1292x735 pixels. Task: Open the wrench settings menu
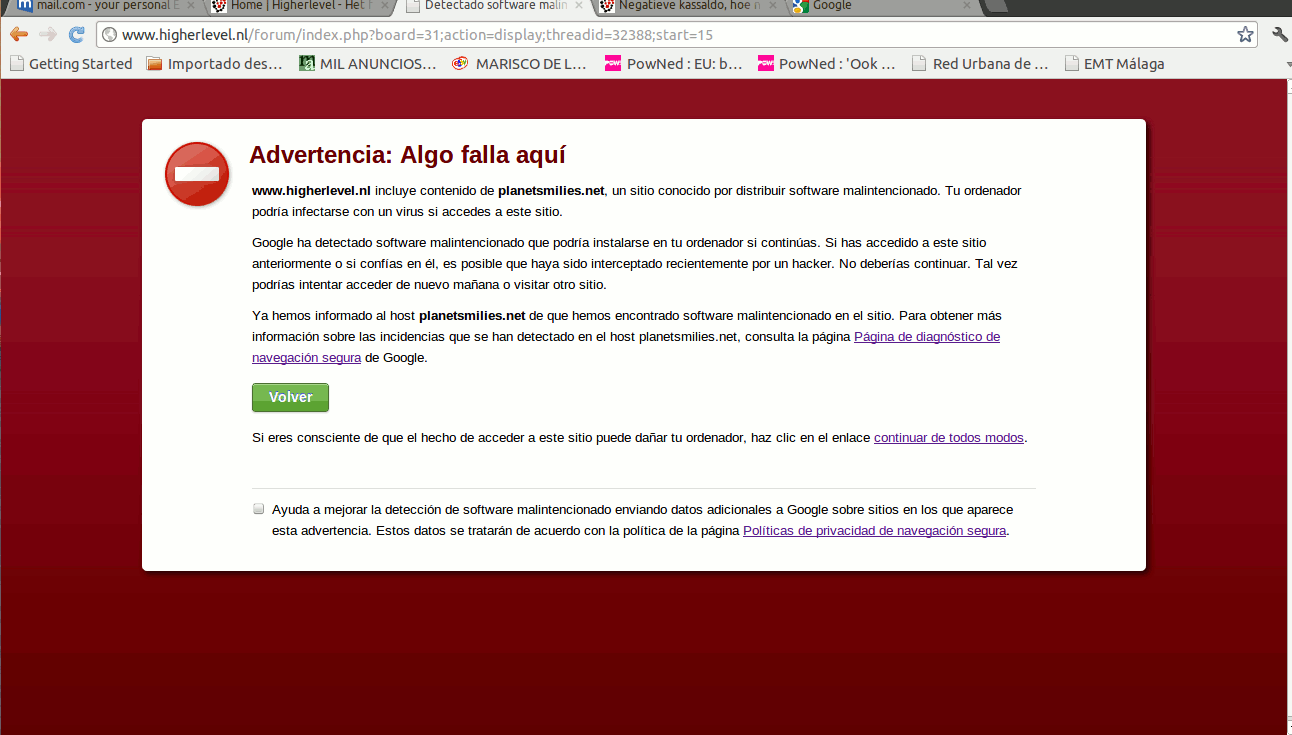[1280, 35]
